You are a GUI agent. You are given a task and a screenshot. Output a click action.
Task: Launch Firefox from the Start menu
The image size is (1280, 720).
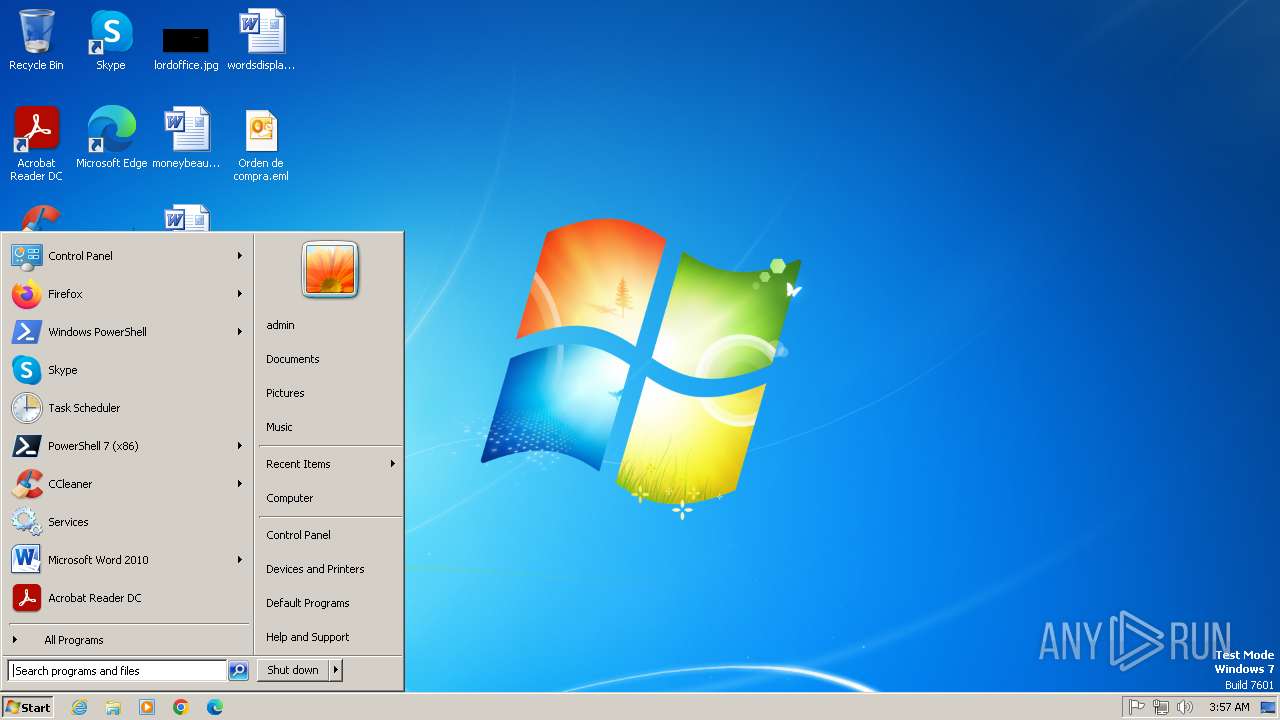coord(128,294)
